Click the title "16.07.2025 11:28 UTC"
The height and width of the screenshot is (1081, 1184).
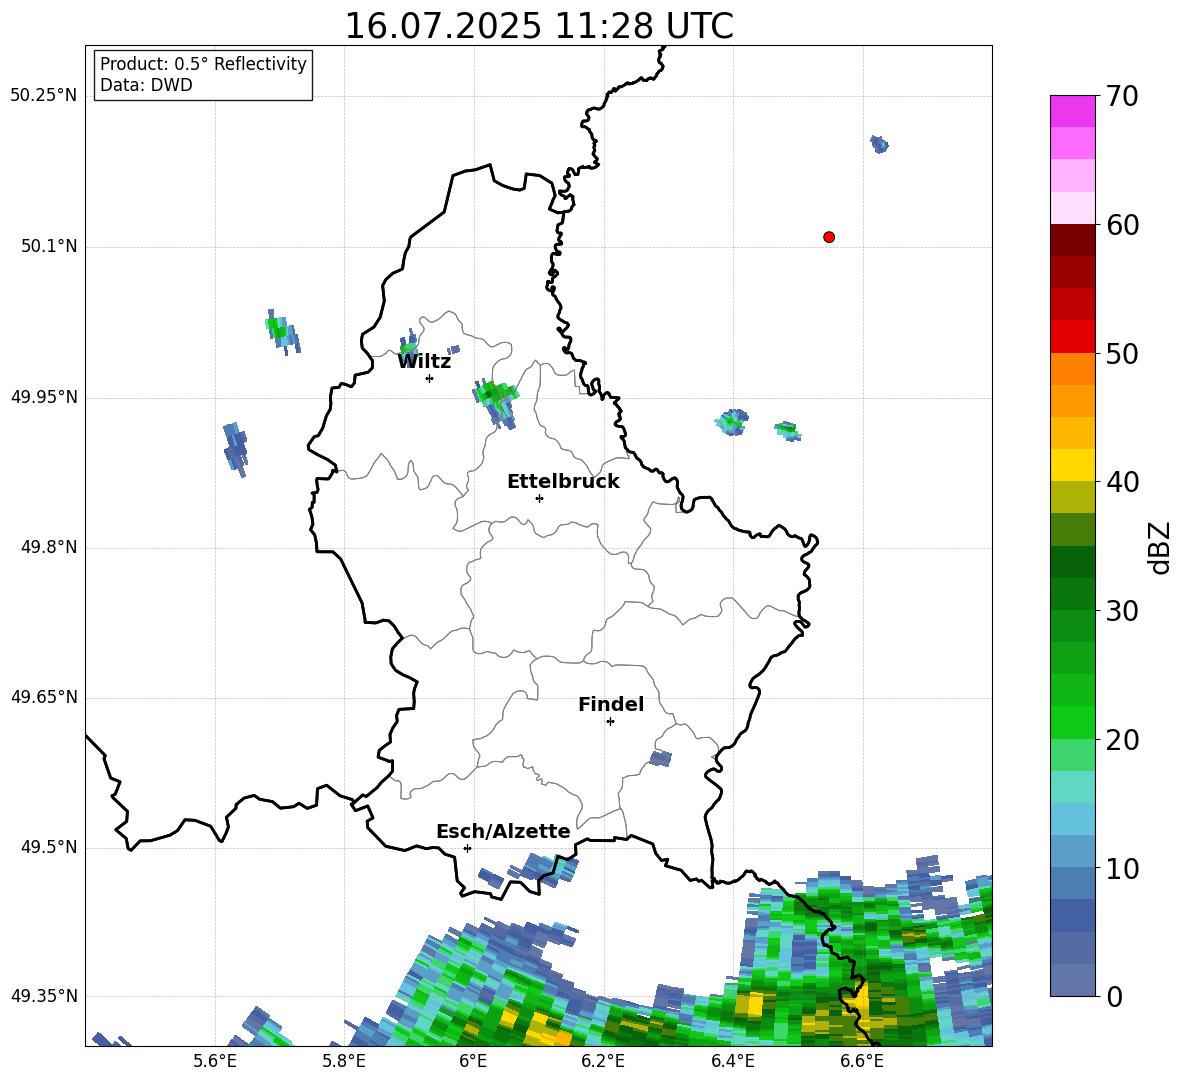point(538,26)
